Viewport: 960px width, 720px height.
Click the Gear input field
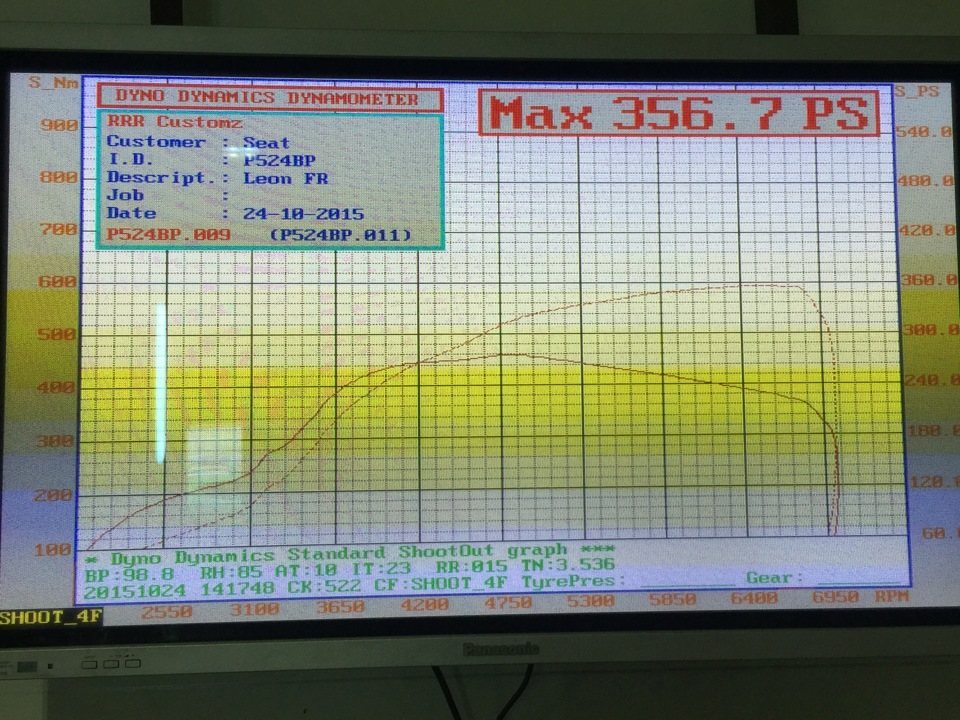(x=859, y=578)
